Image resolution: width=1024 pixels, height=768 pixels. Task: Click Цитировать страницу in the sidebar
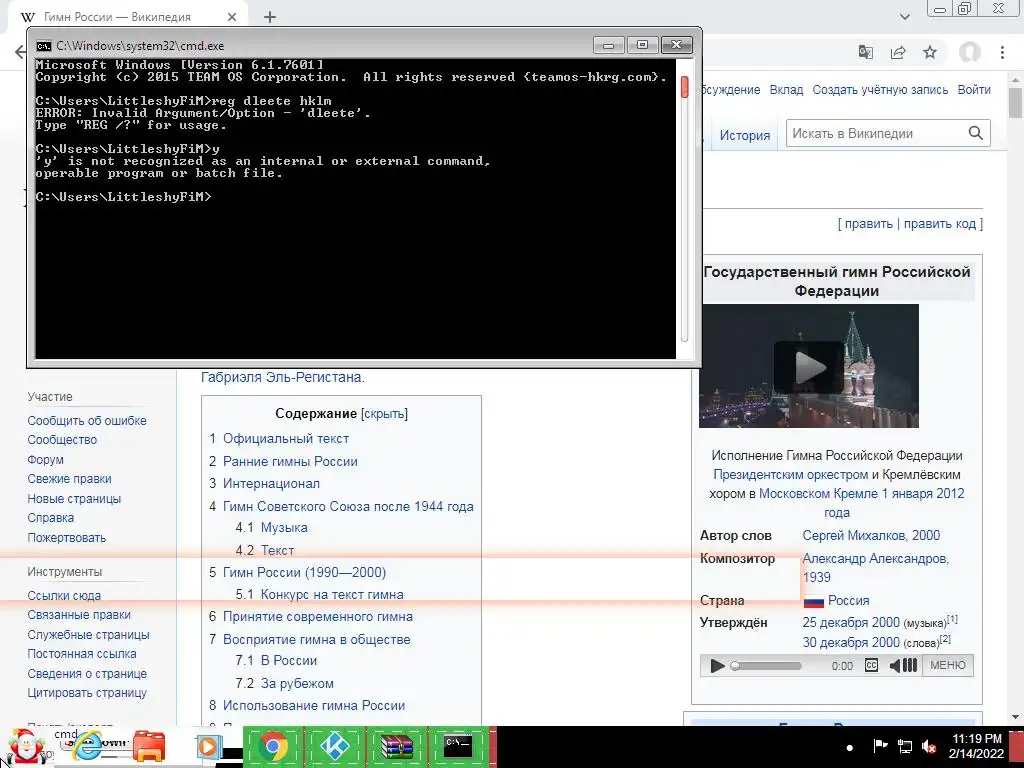tap(87, 692)
